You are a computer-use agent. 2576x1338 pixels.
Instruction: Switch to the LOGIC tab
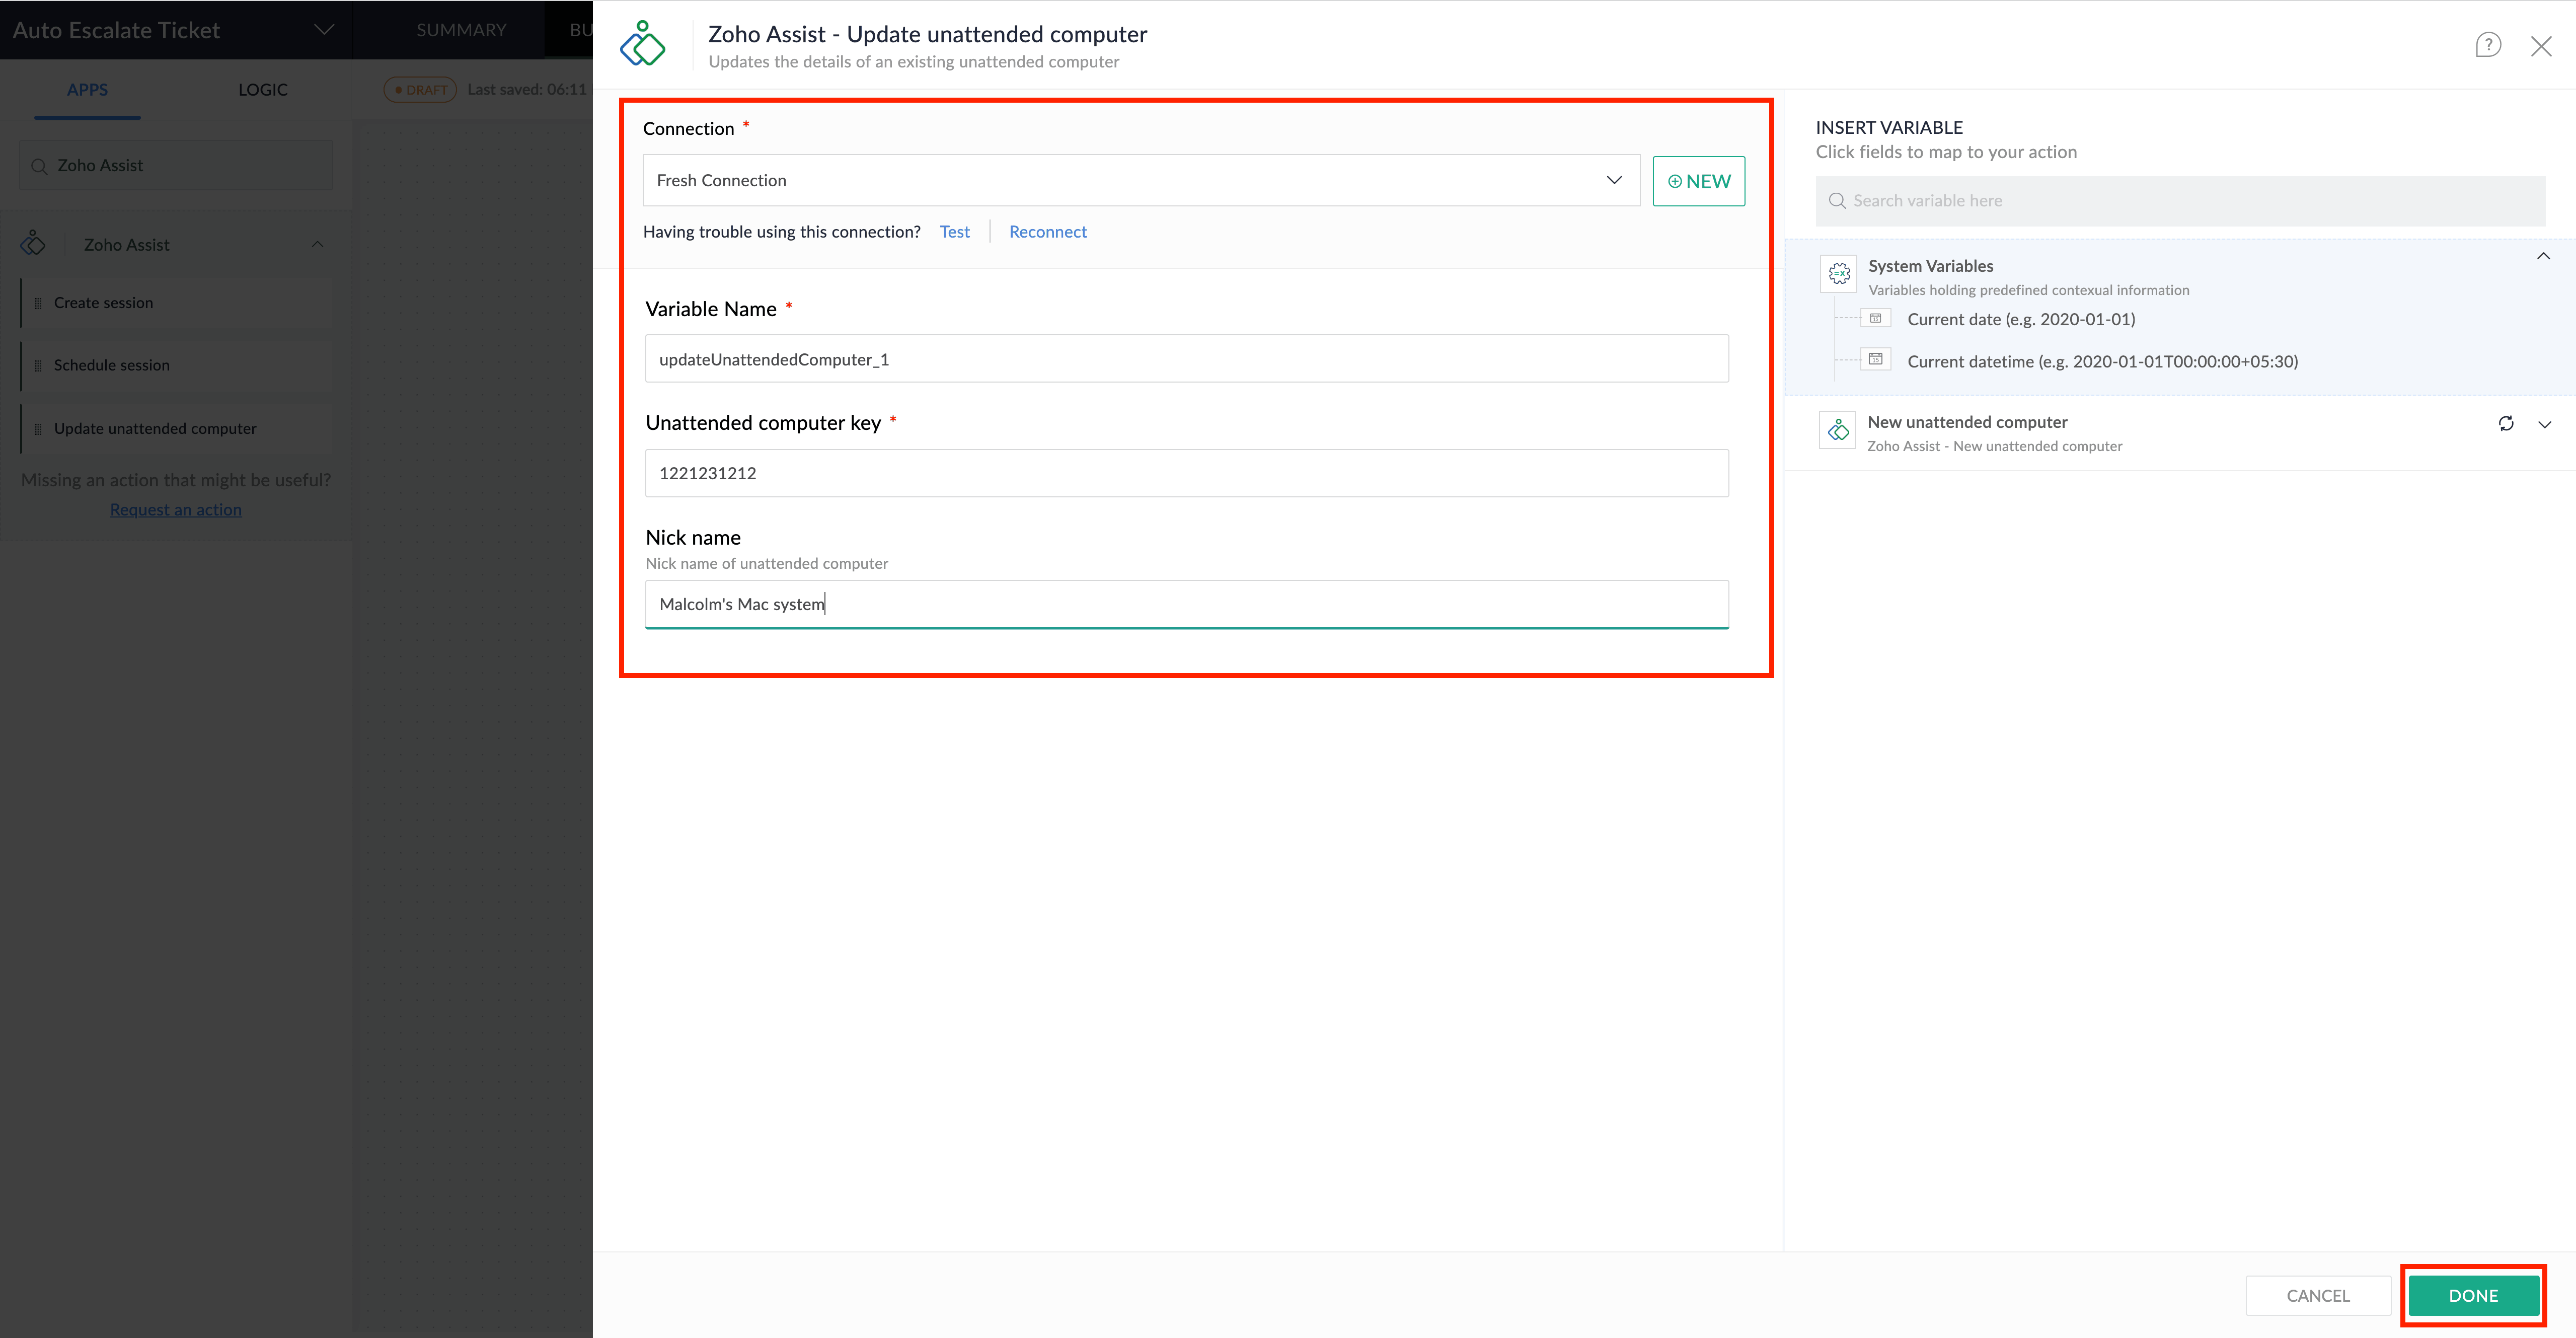point(262,90)
